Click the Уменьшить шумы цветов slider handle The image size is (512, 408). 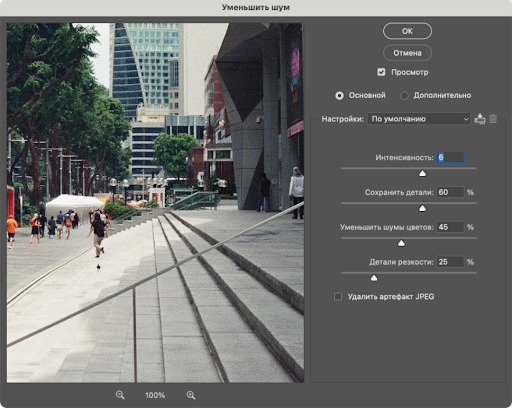401,243
